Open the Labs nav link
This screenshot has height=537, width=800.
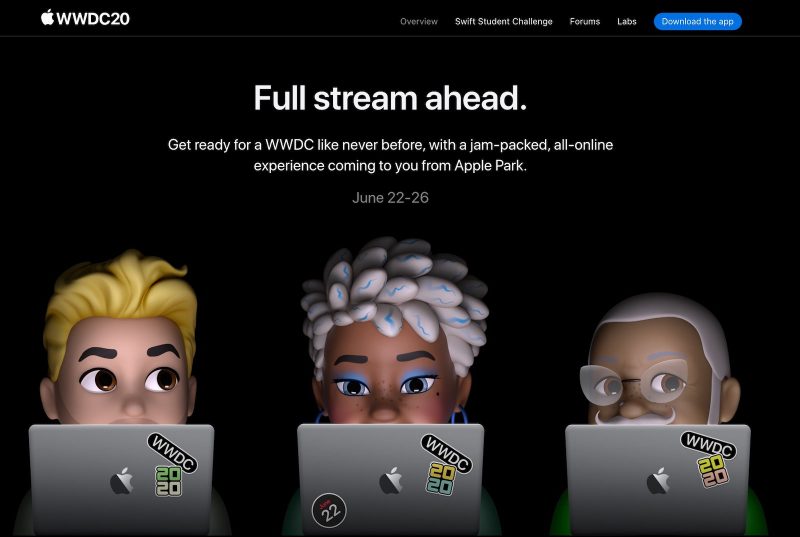point(627,21)
